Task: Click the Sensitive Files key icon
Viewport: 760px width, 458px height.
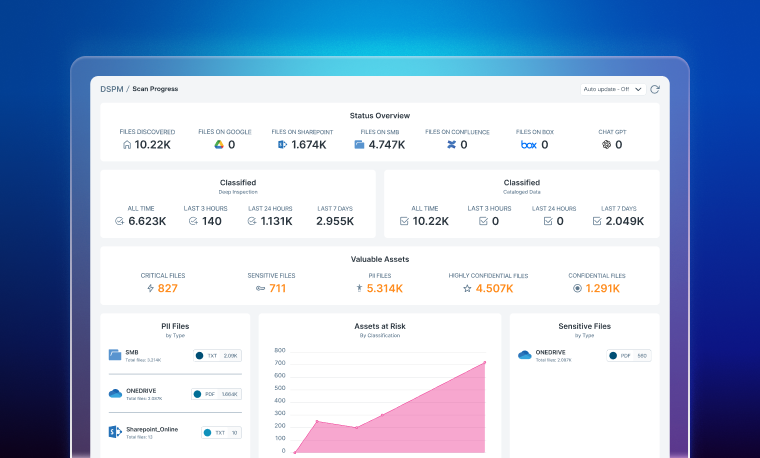Action: click(259, 288)
